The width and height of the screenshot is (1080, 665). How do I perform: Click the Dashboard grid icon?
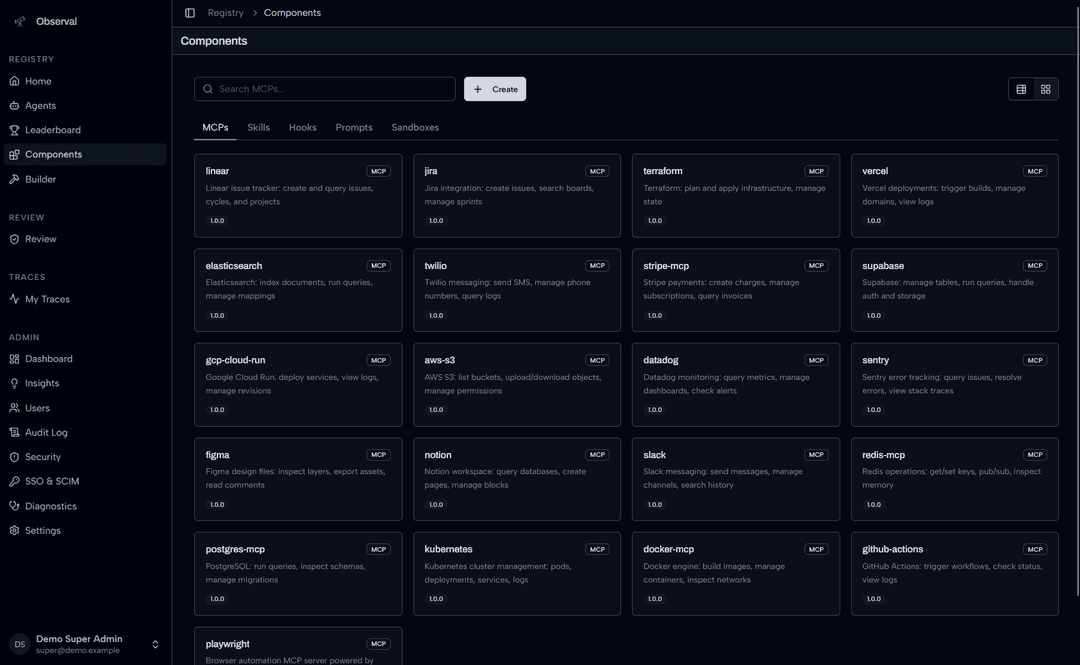point(14,359)
